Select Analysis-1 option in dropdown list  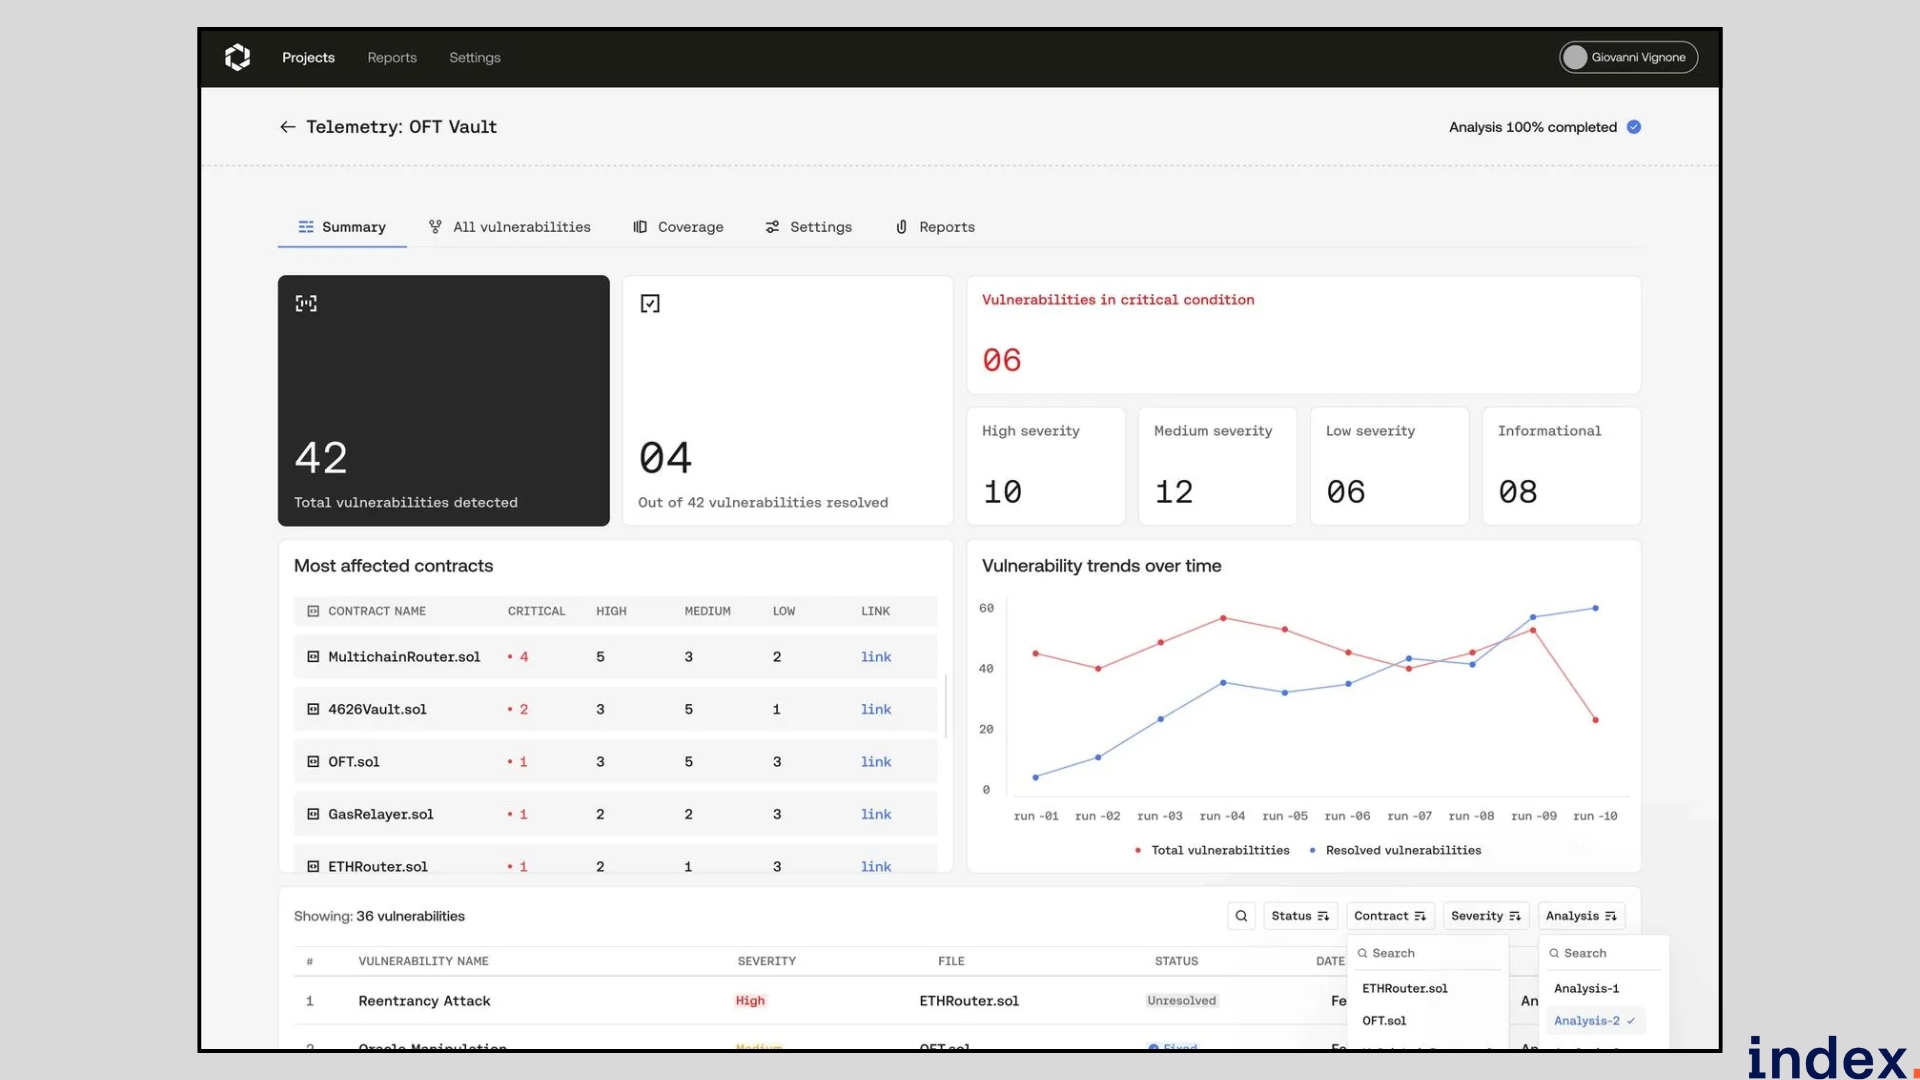click(1586, 988)
